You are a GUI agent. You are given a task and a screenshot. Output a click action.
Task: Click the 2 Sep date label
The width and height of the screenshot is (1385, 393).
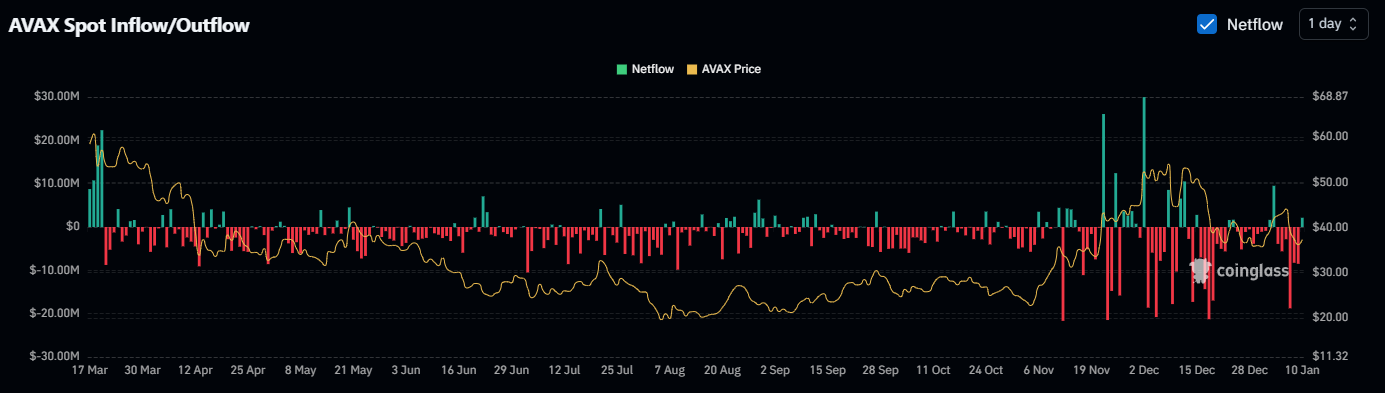(774, 370)
